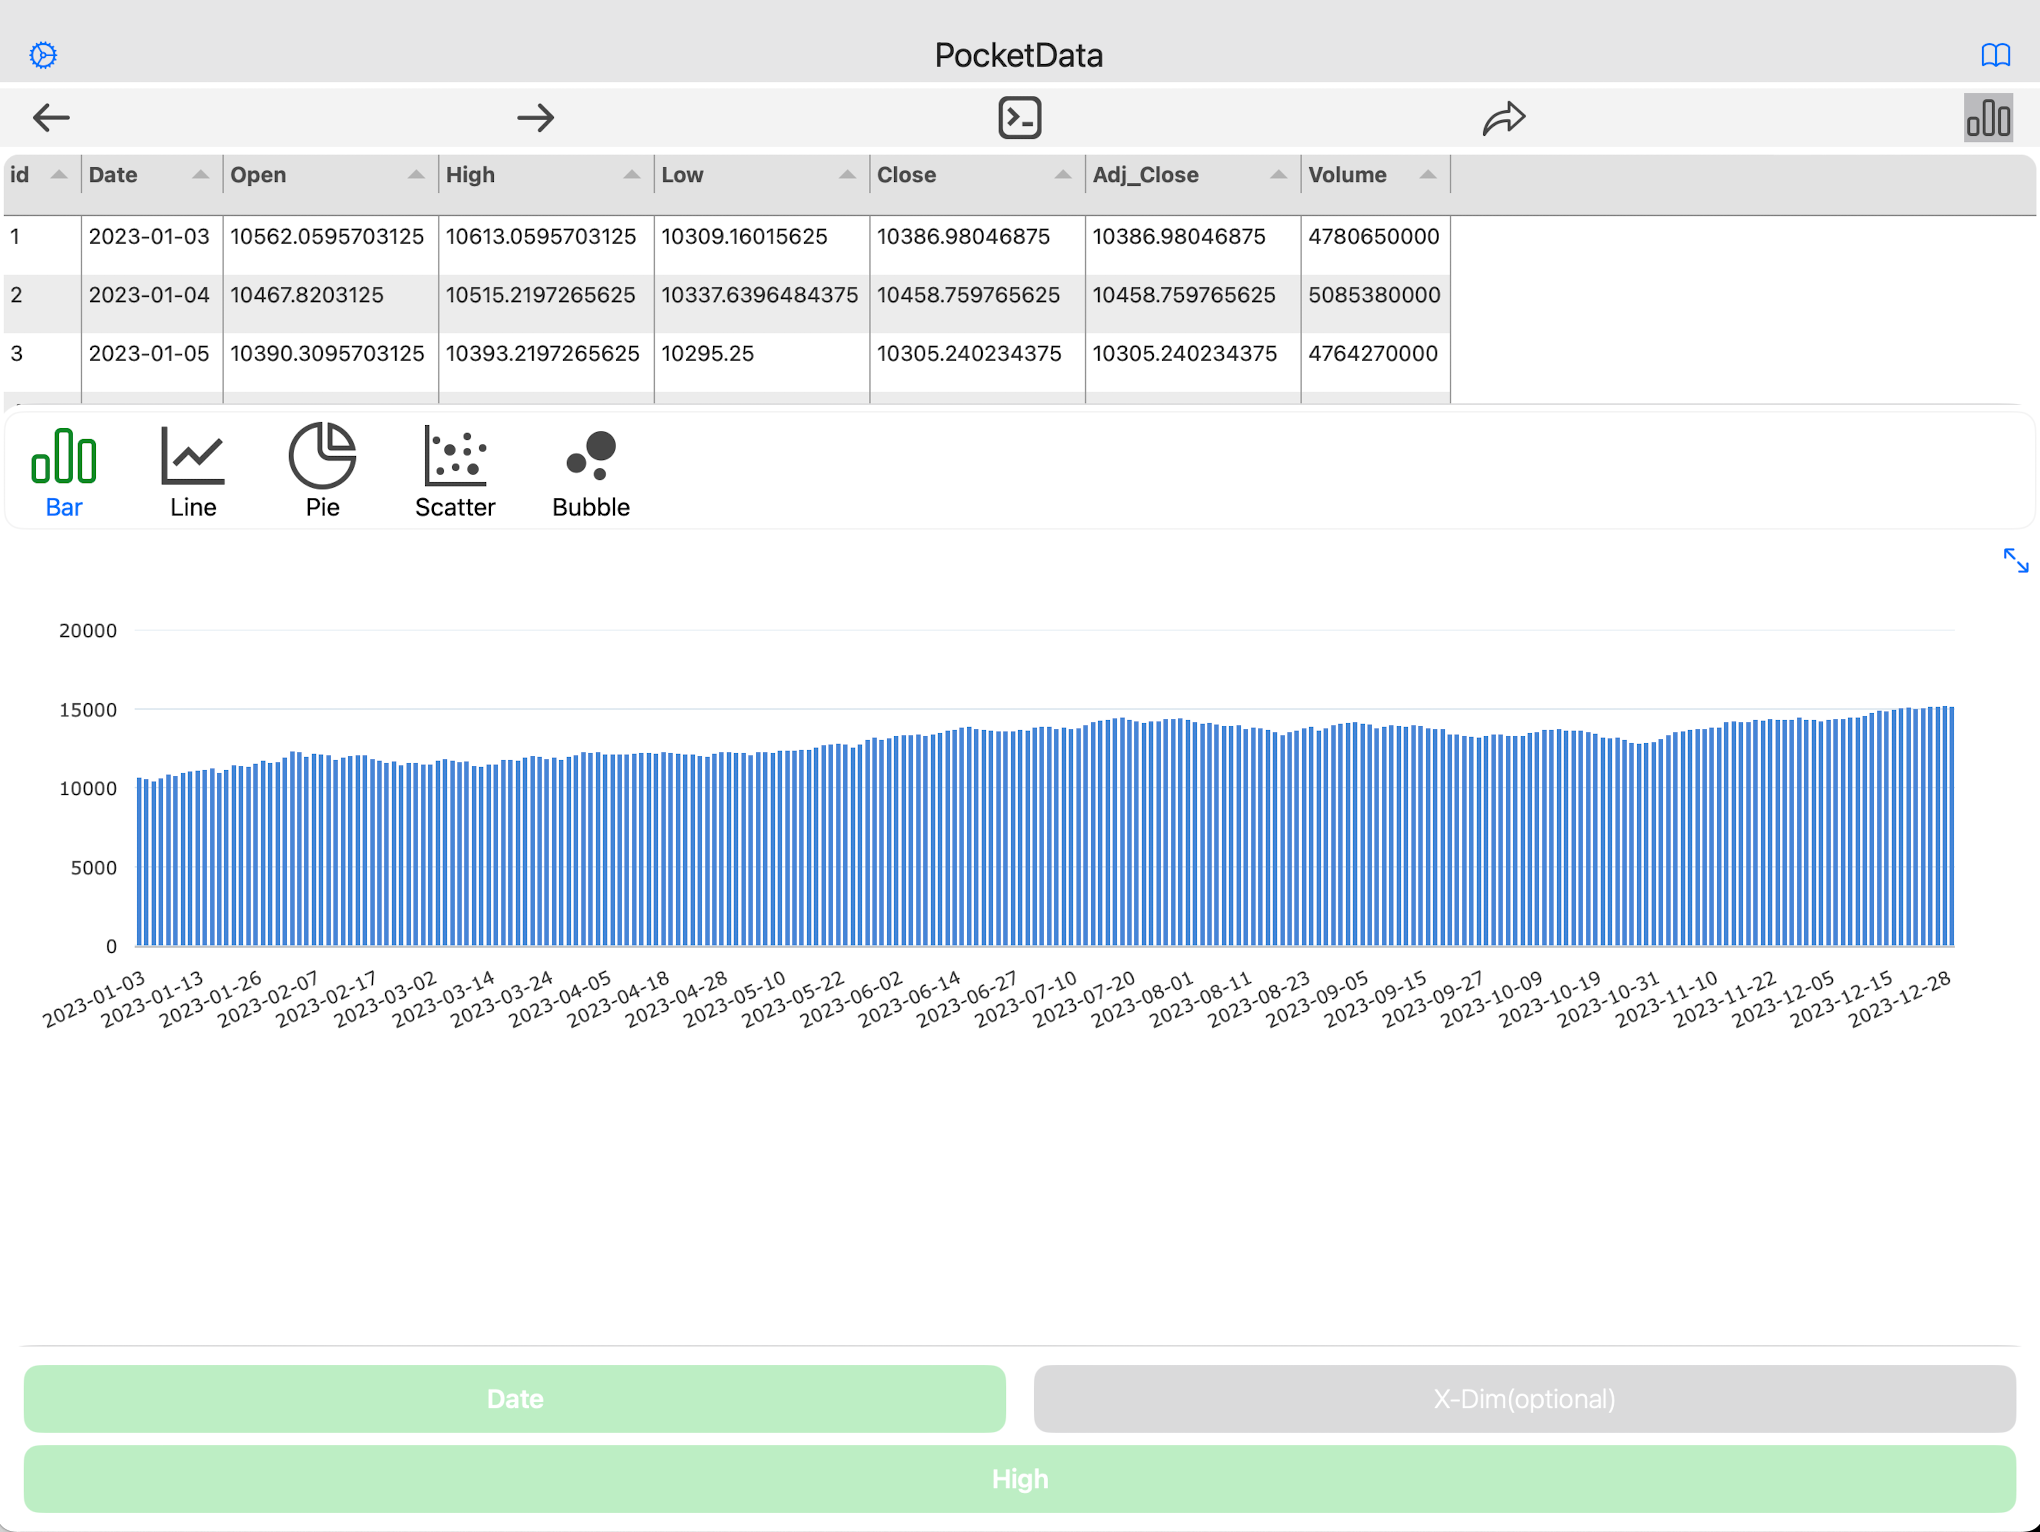The image size is (2040, 1532).
Task: Click the Date axis selector button
Action: coord(514,1398)
